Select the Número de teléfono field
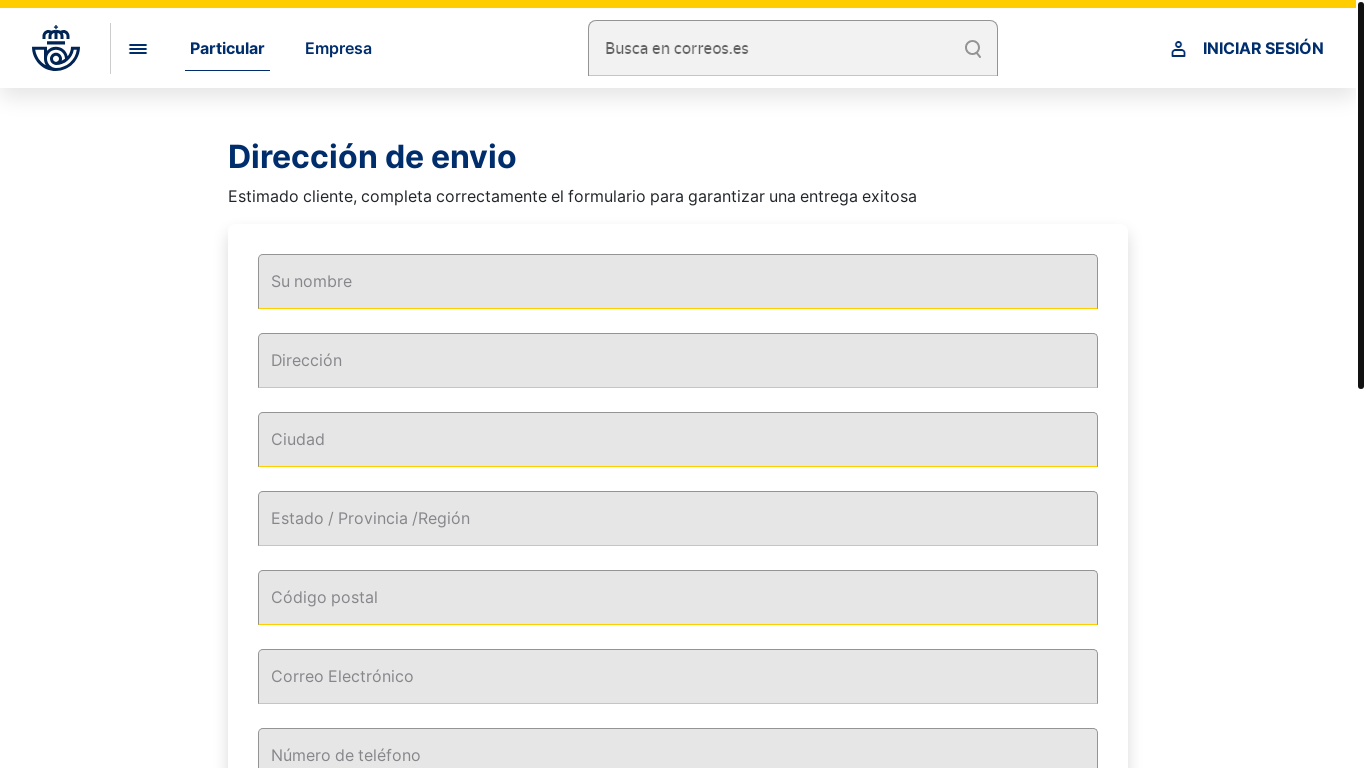Screen dimensions: 1366x768 678,748
